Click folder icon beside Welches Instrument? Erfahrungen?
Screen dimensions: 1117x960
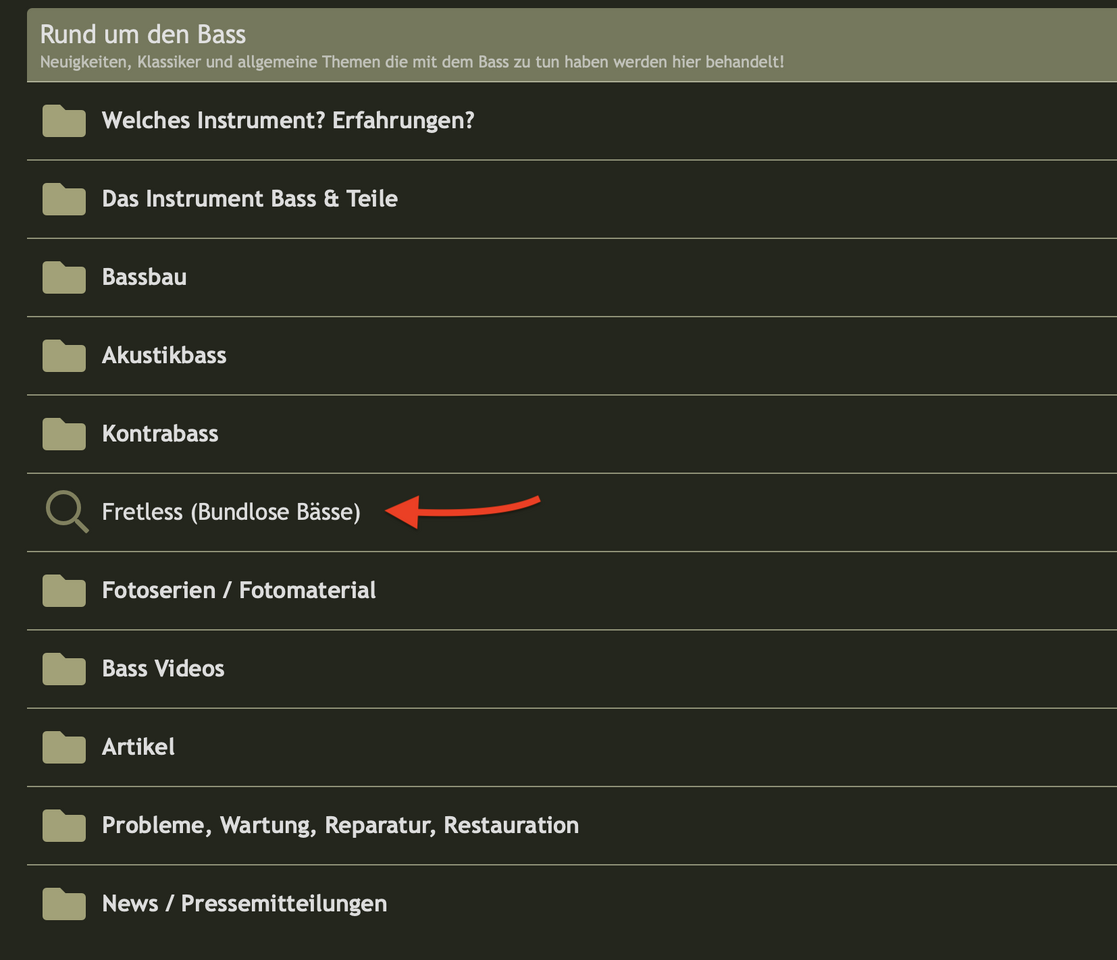[64, 121]
